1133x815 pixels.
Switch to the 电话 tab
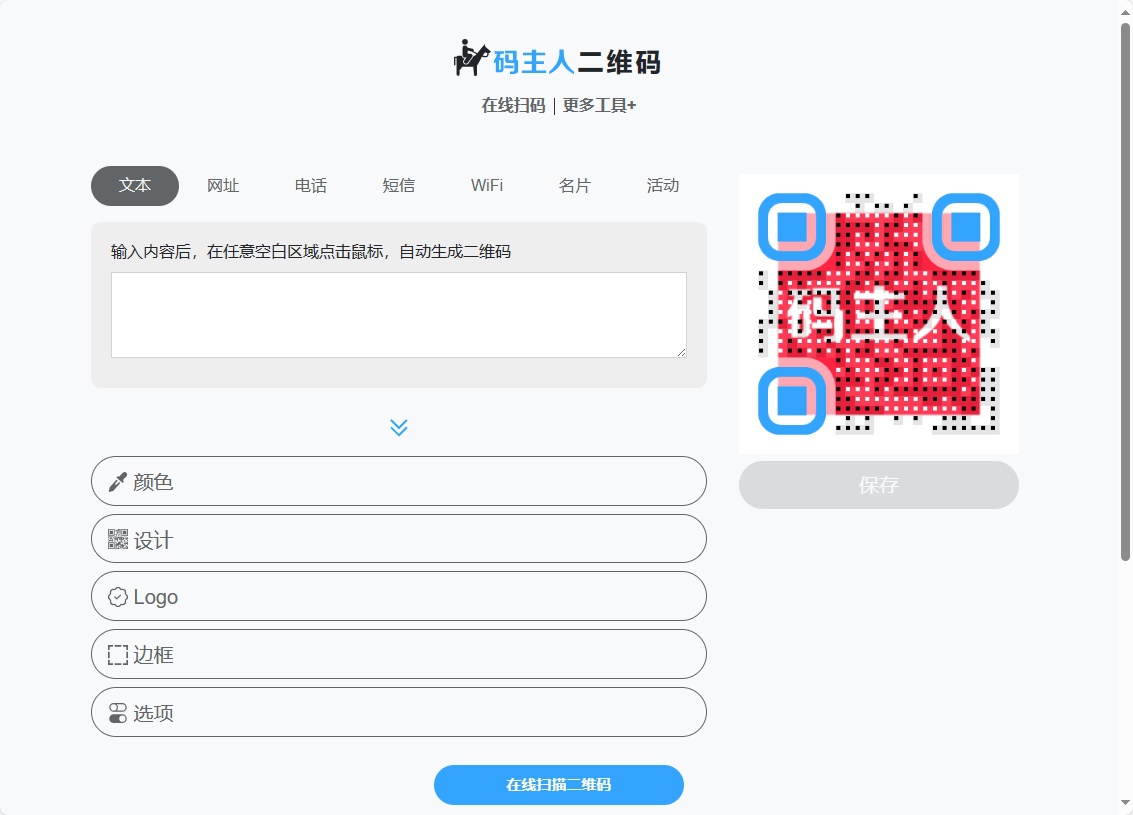[x=311, y=186]
